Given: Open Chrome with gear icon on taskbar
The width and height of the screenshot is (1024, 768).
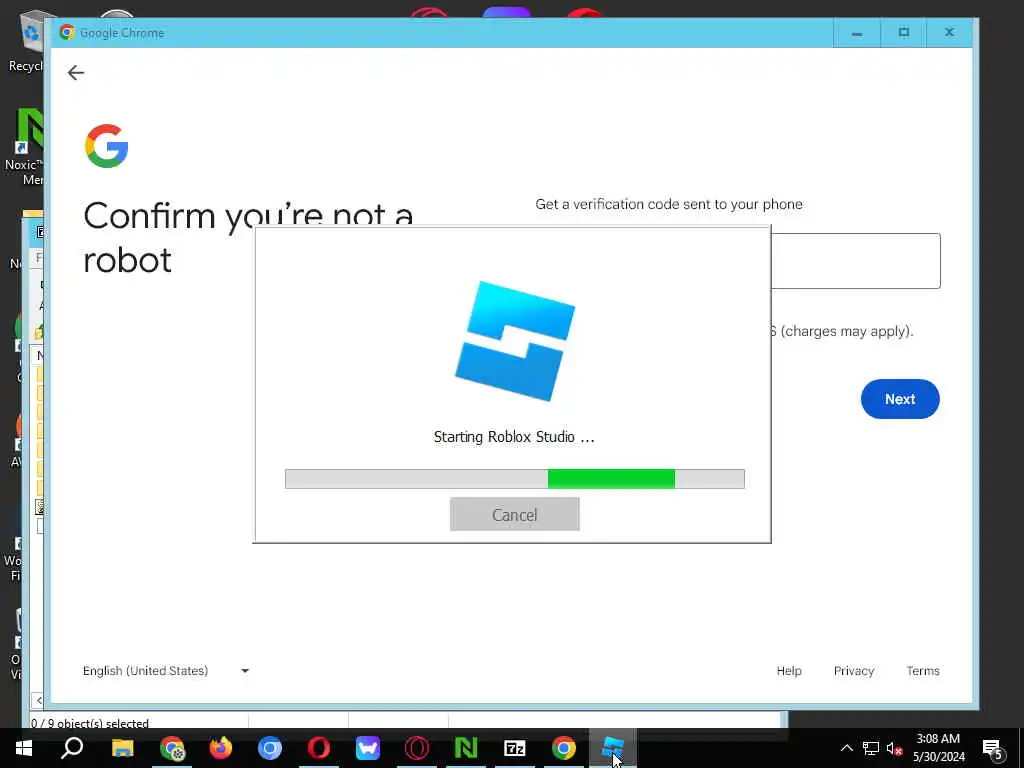Looking at the screenshot, I should pyautogui.click(x=172, y=748).
